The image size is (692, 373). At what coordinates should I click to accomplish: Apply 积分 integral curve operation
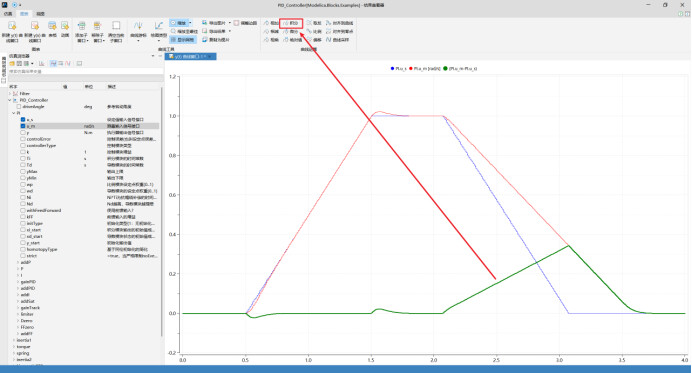[291, 23]
